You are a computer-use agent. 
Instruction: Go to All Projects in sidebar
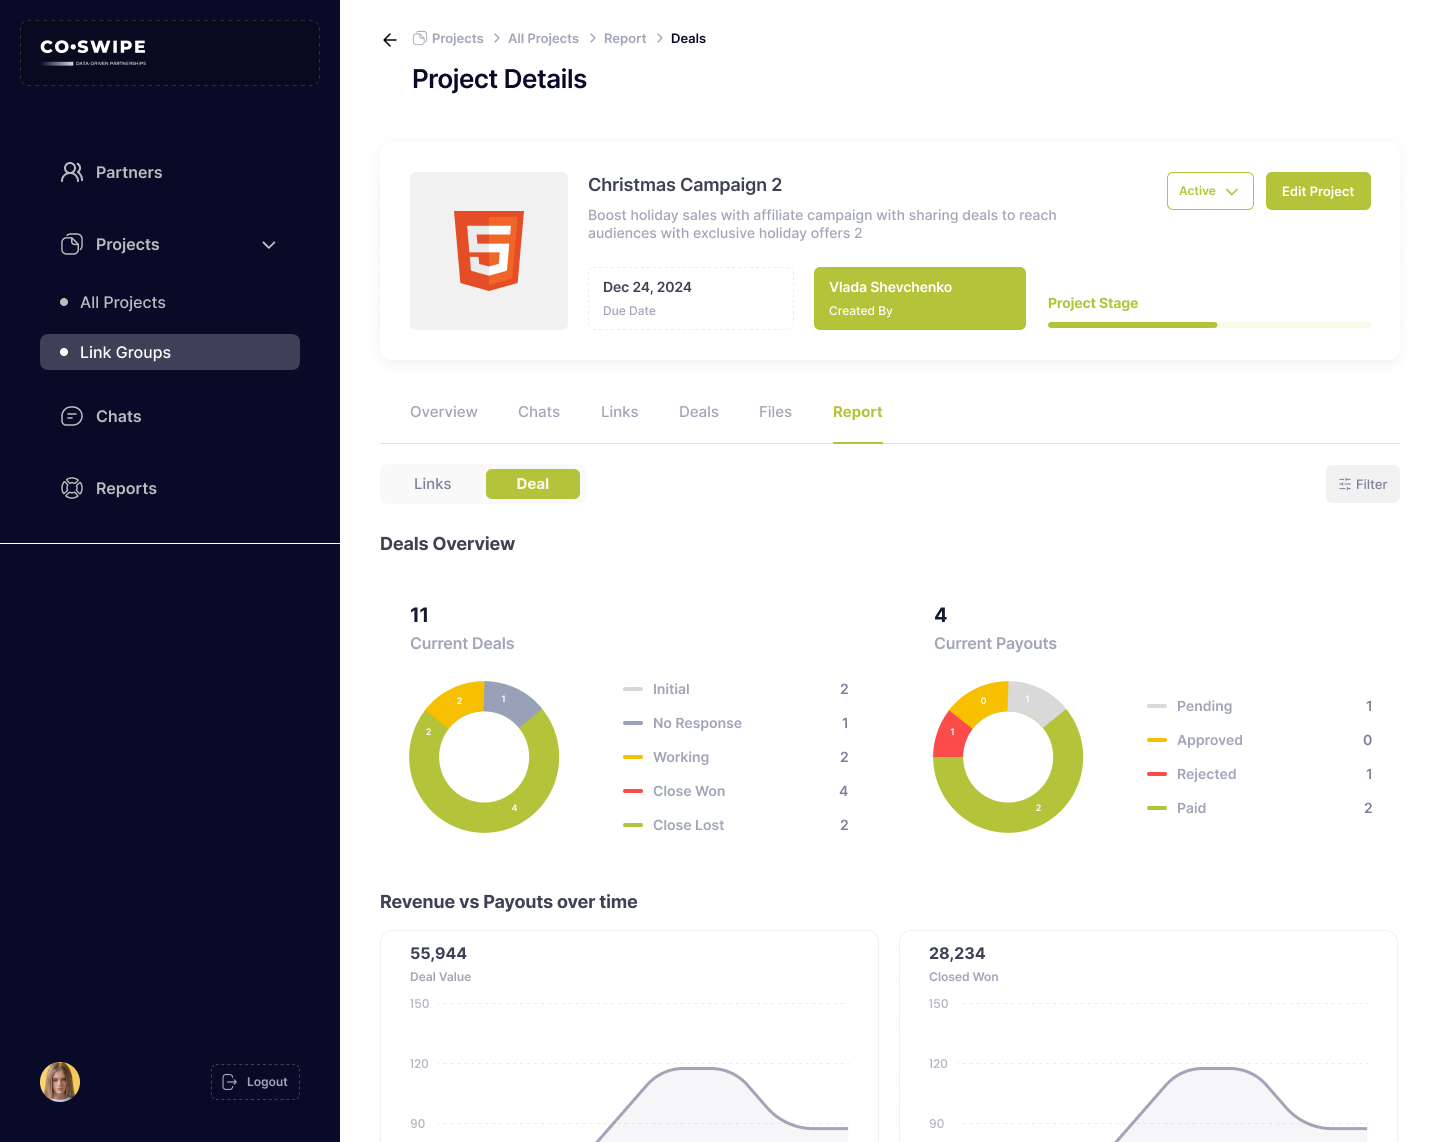click(x=123, y=302)
